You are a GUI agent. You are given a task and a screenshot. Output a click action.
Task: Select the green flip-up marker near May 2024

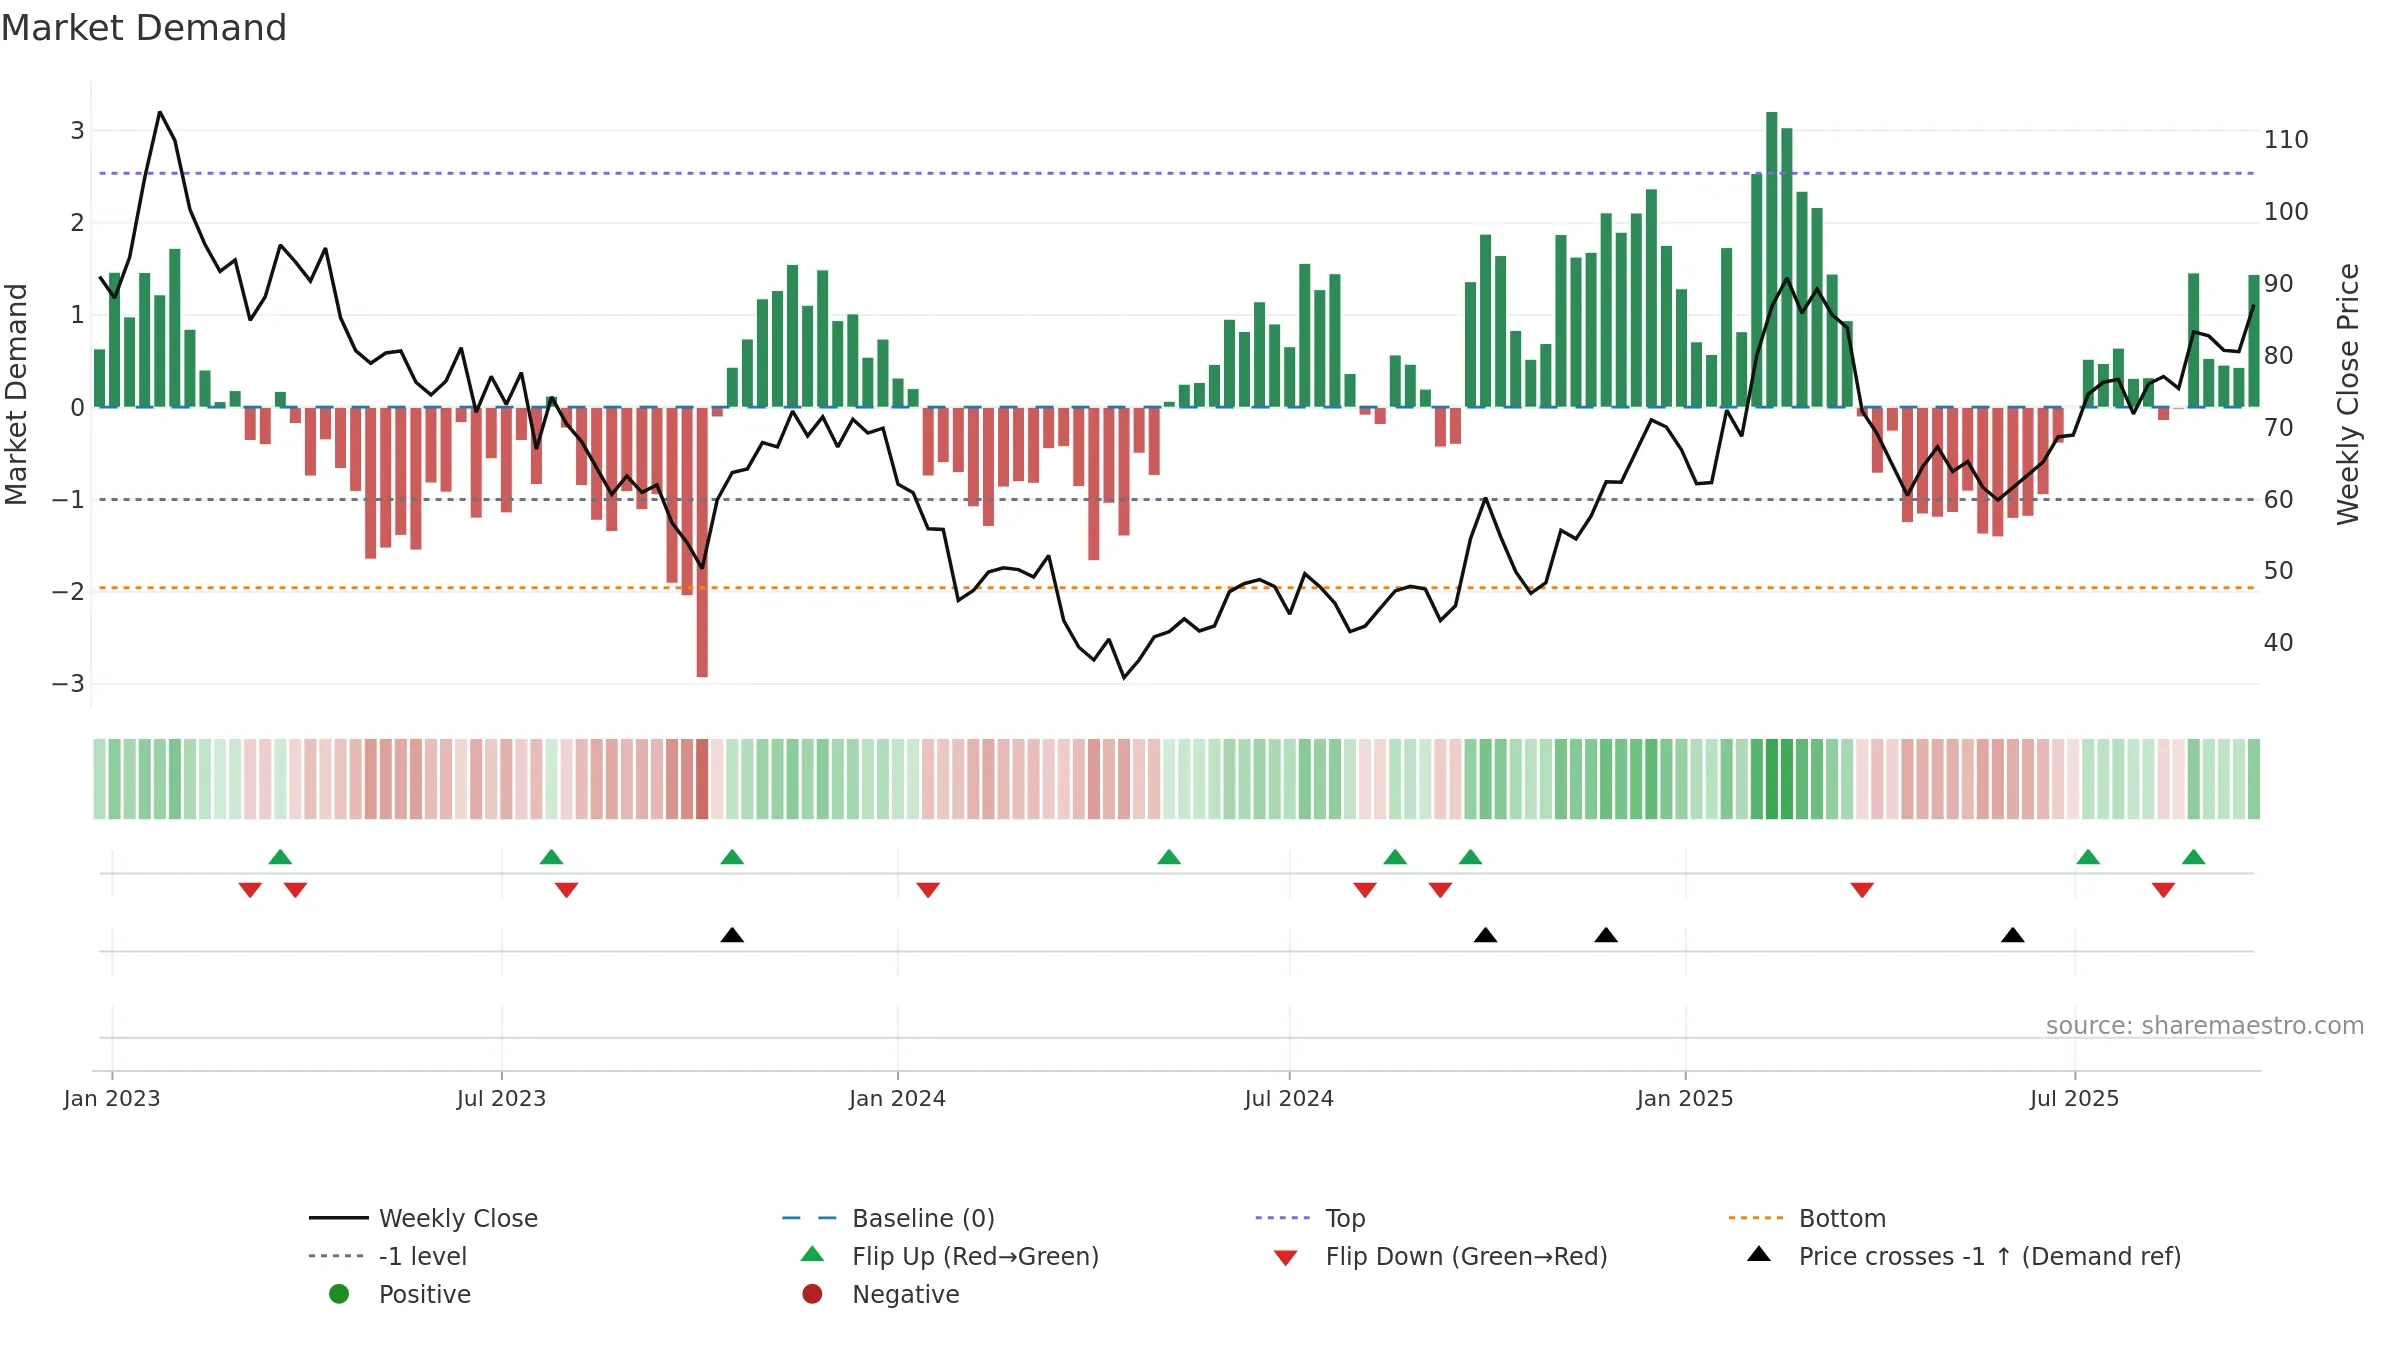tap(1169, 857)
